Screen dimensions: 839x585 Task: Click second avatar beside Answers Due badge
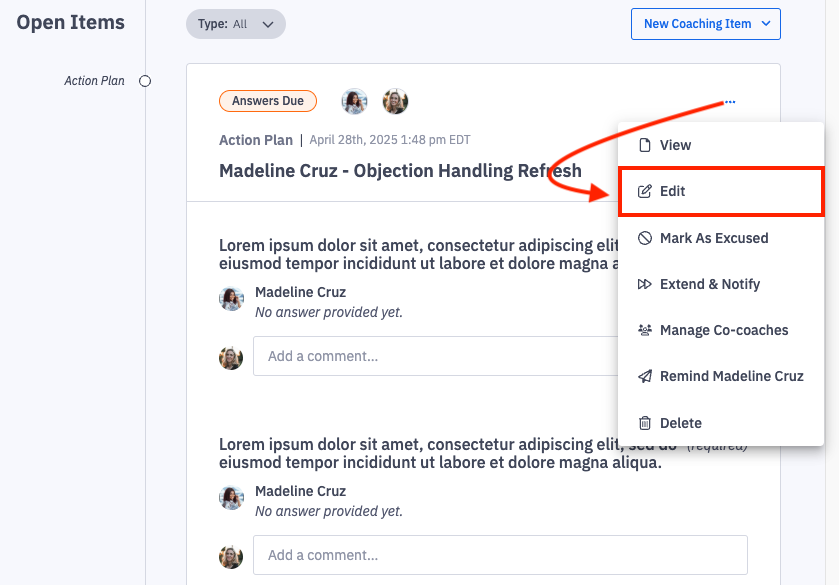click(395, 101)
